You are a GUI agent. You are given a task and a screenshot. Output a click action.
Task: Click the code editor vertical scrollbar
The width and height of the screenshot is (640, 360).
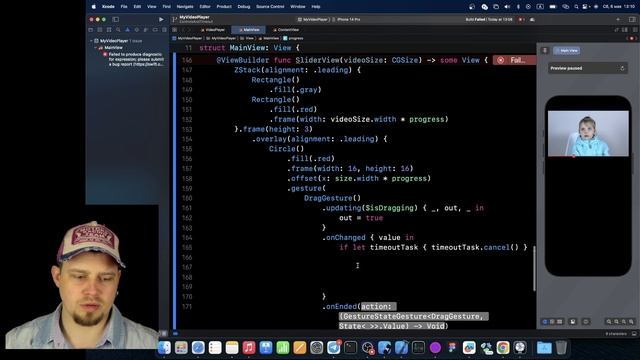[534, 269]
